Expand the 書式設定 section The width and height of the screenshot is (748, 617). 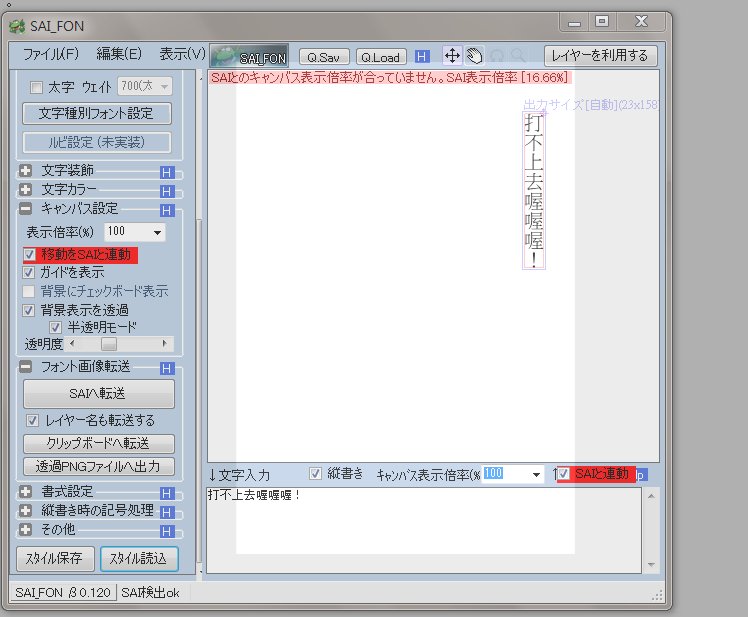(25, 491)
